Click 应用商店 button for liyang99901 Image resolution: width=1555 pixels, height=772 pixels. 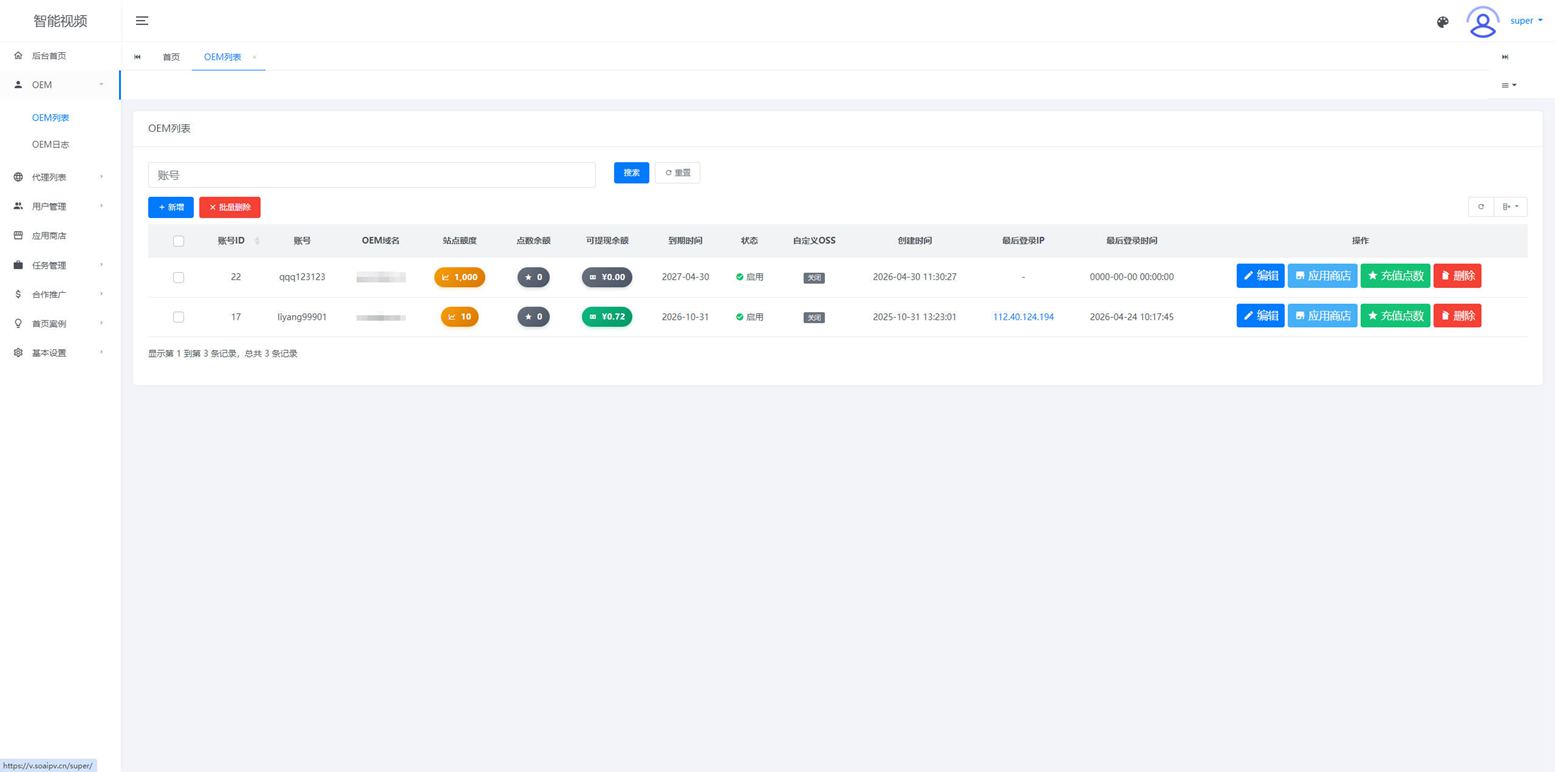tap(1322, 316)
